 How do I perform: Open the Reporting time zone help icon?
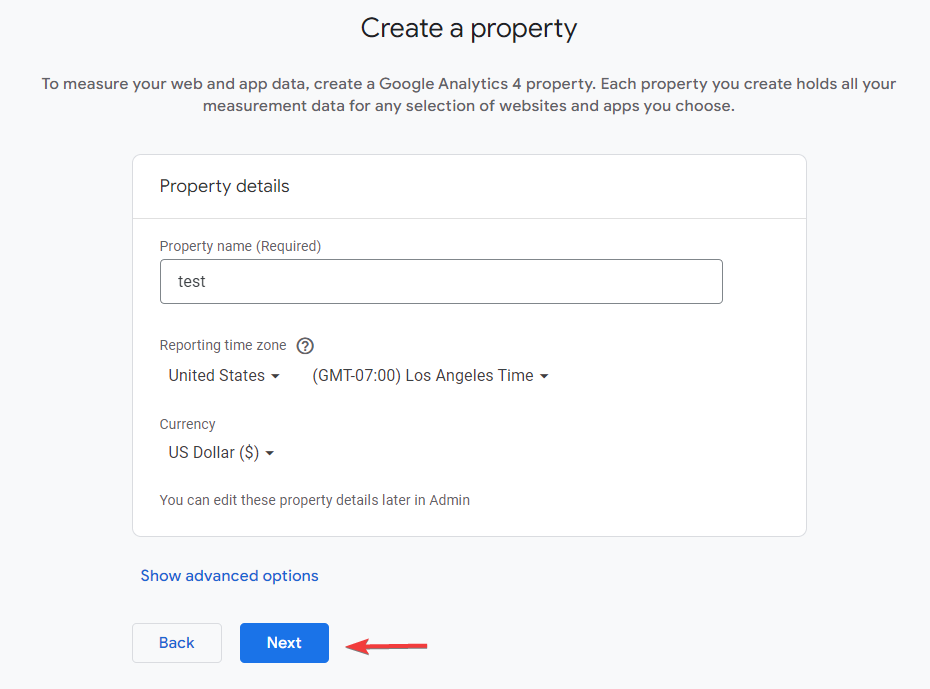[x=305, y=345]
